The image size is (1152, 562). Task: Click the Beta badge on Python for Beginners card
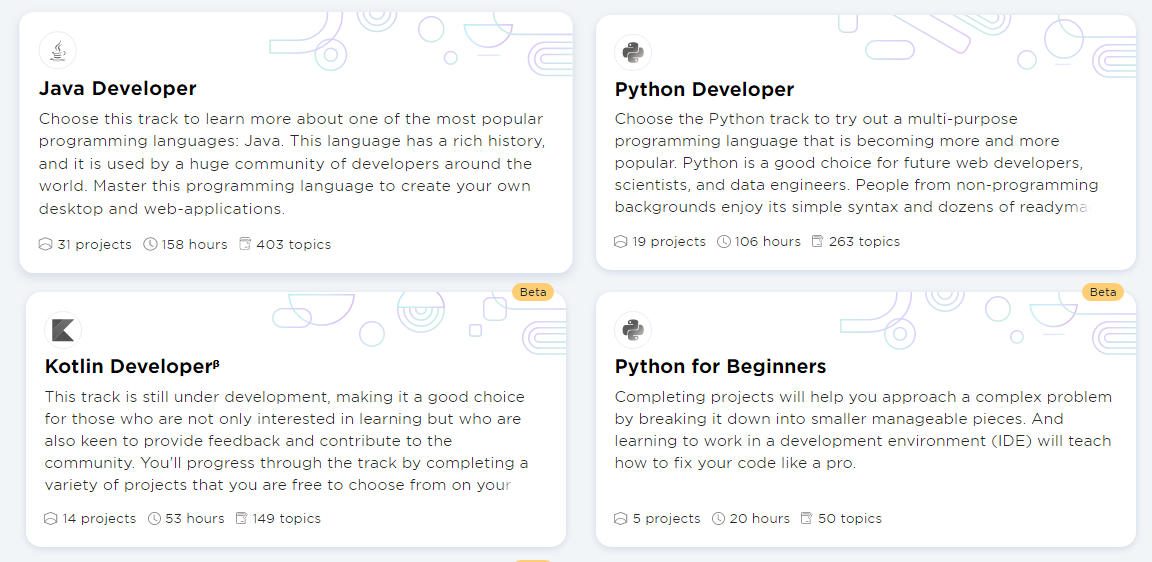click(1103, 292)
